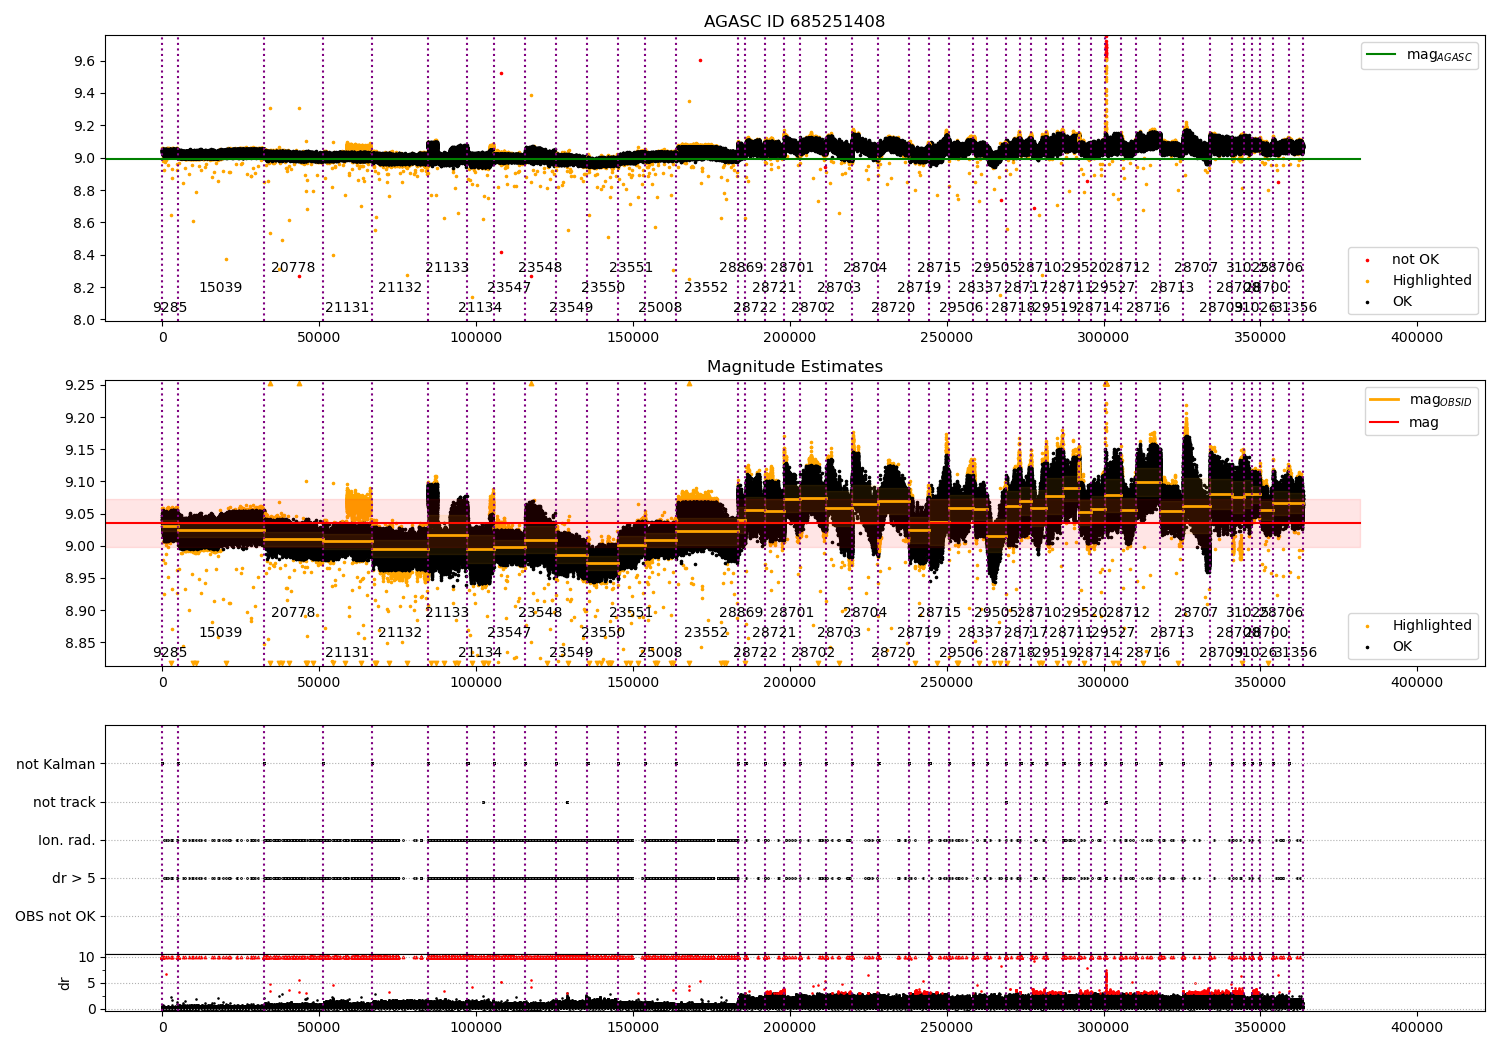This screenshot has width=1500, height=1050.
Task: Click the 'not track' row label
Action: pos(64,802)
